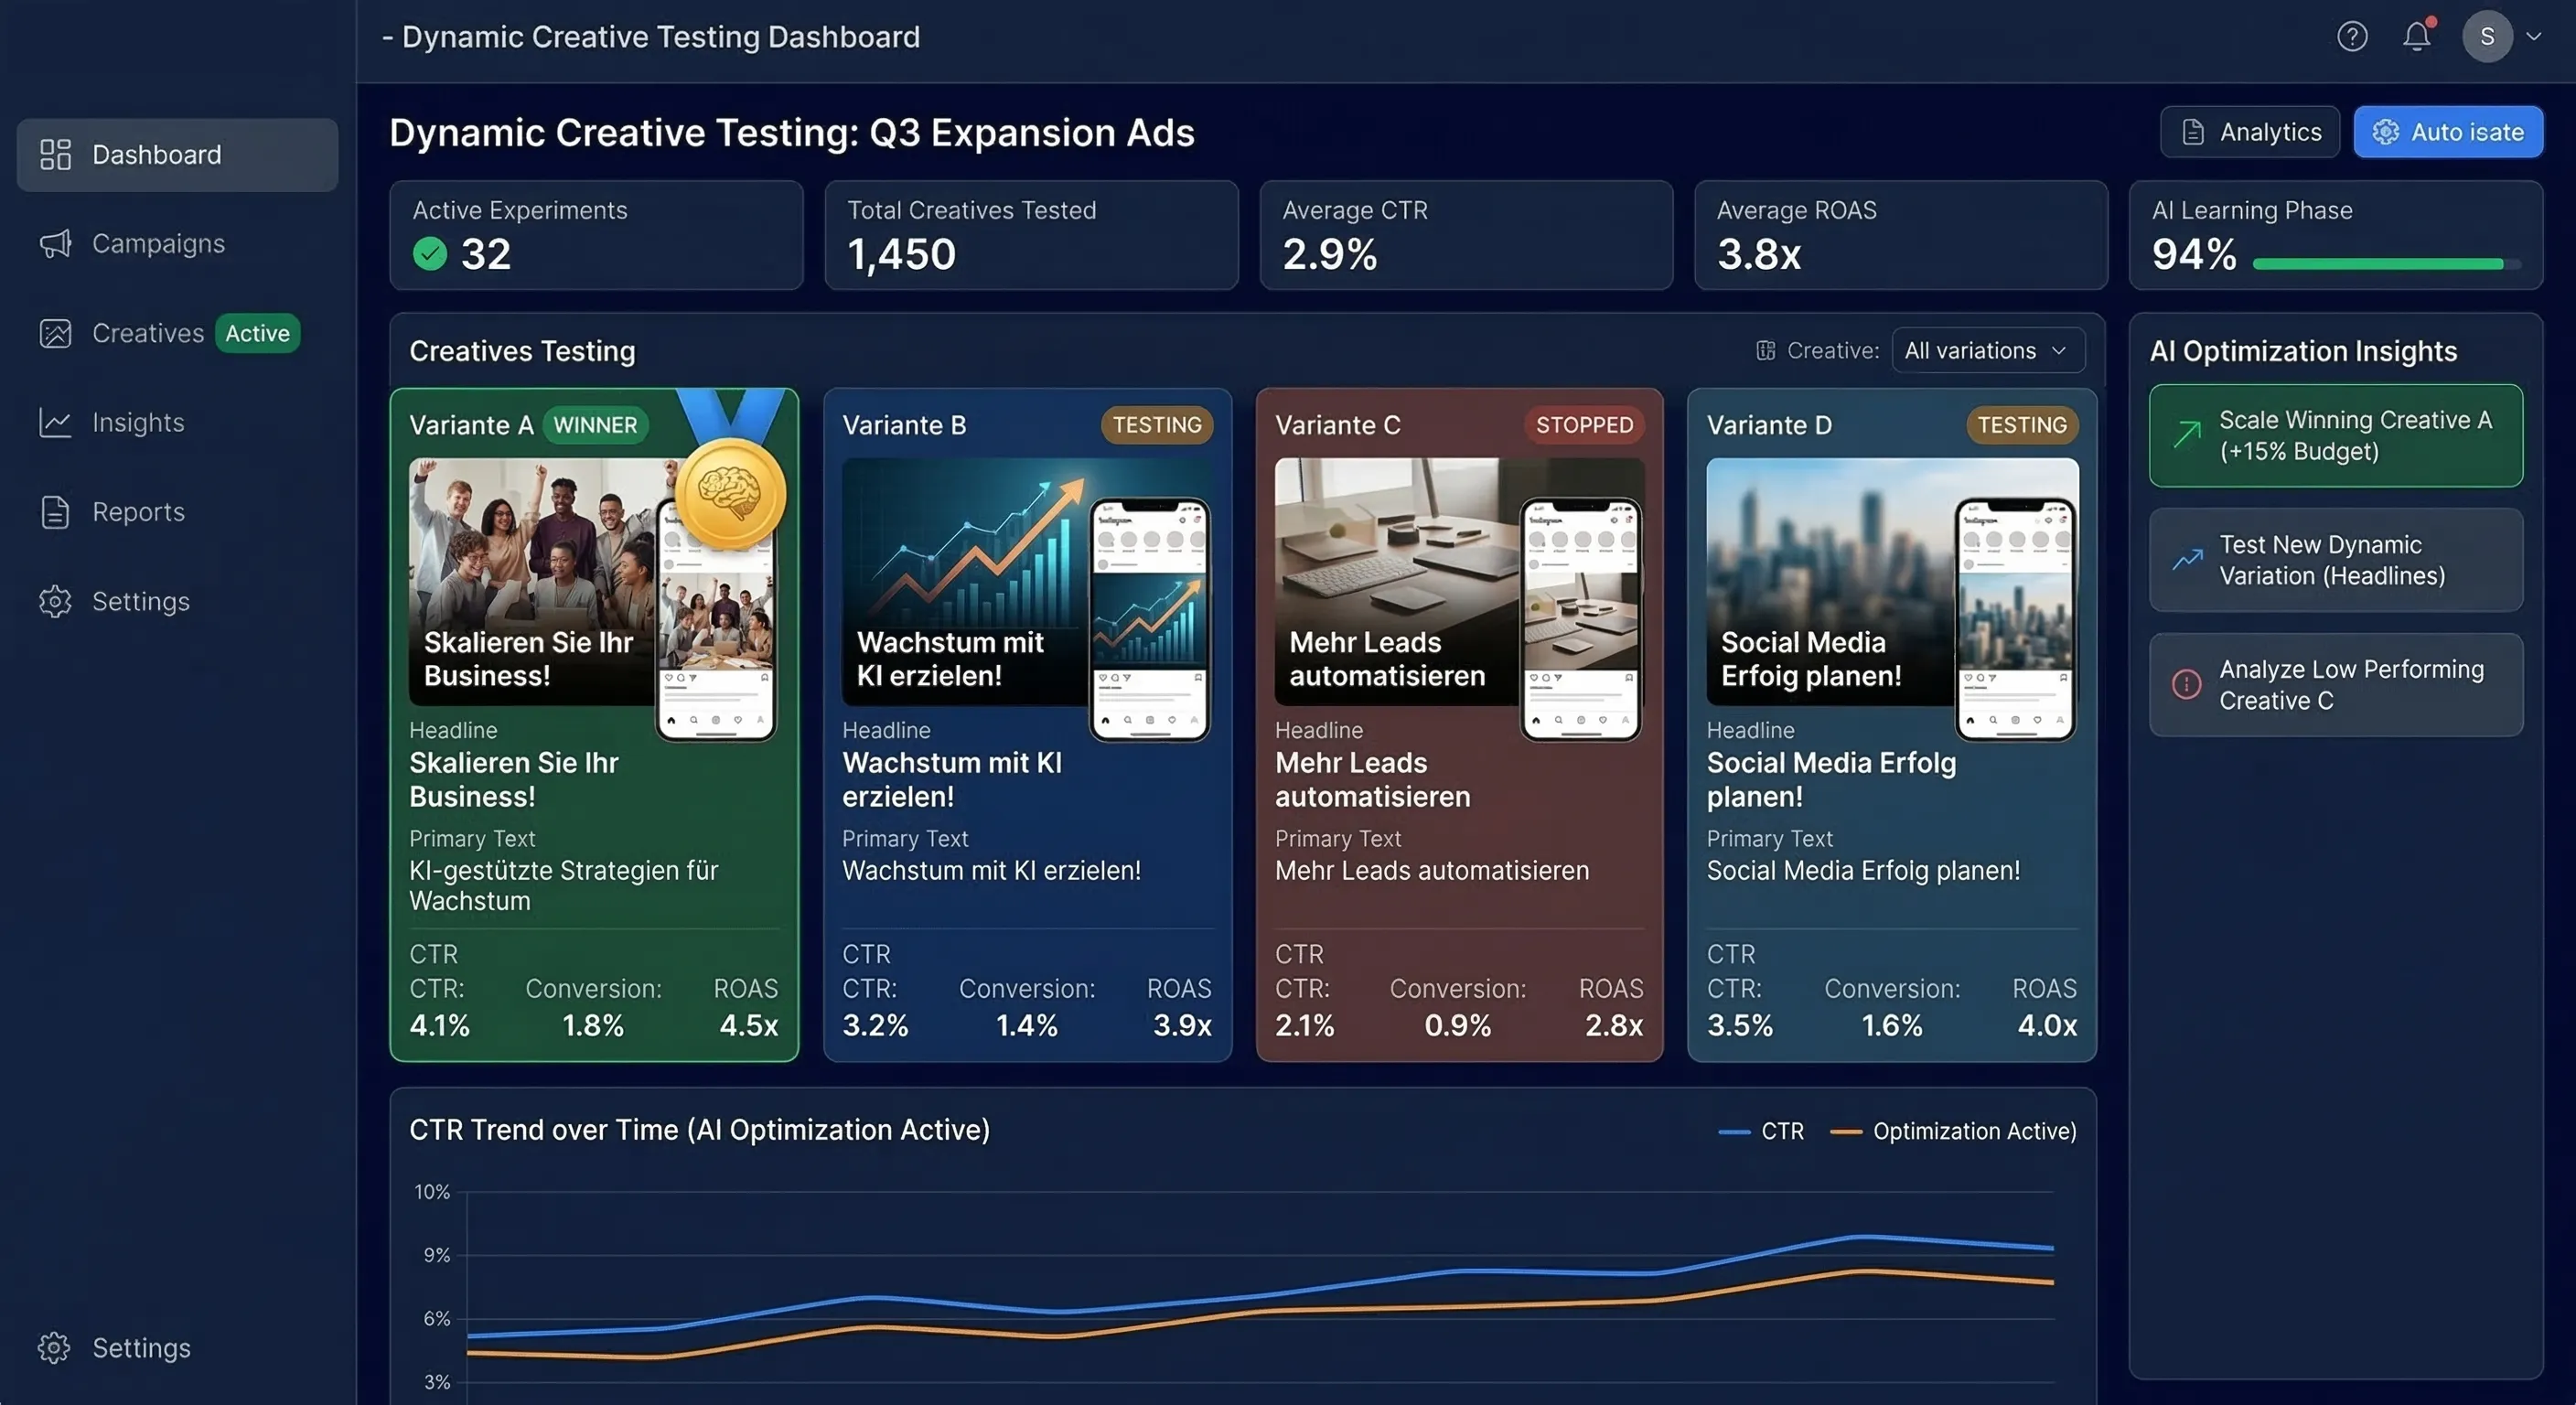Click the AI Learning Phase progress bar
Screen dimensions: 2576x1405
(x=2377, y=263)
